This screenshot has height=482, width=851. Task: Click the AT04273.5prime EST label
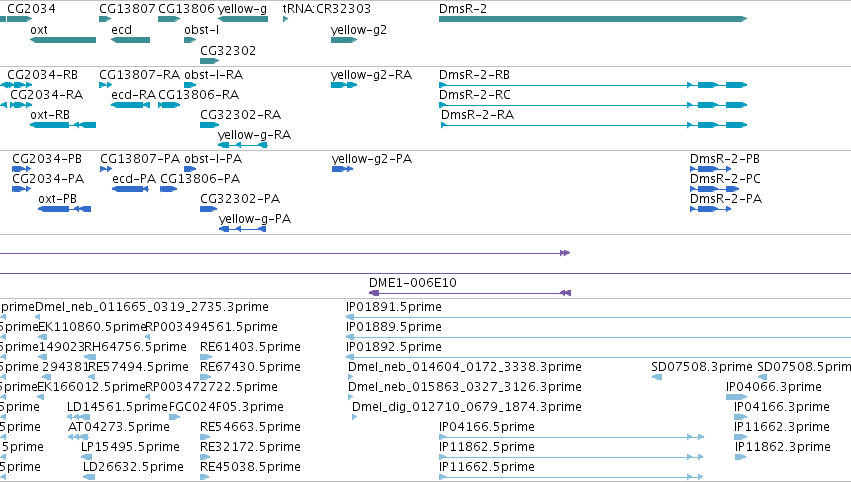pyautogui.click(x=119, y=428)
